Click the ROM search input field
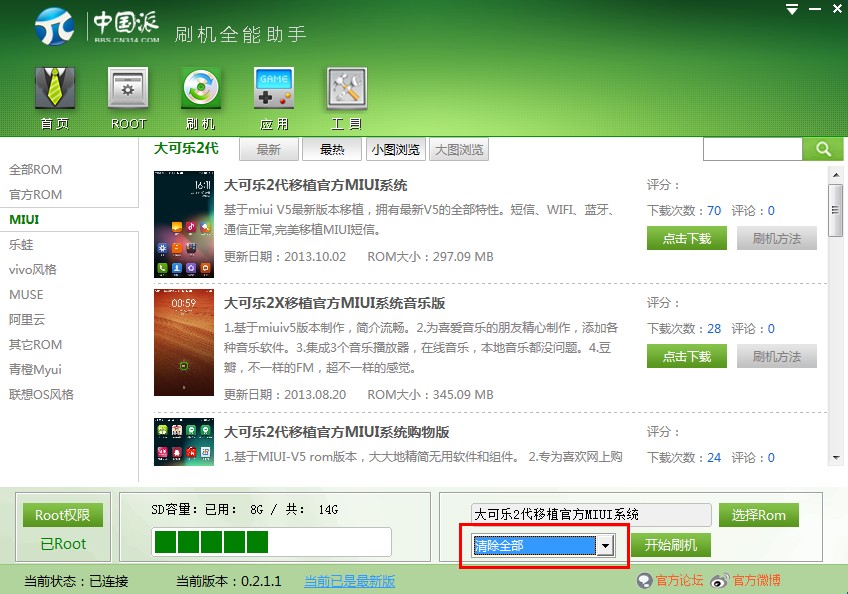848x594 pixels. [753, 149]
